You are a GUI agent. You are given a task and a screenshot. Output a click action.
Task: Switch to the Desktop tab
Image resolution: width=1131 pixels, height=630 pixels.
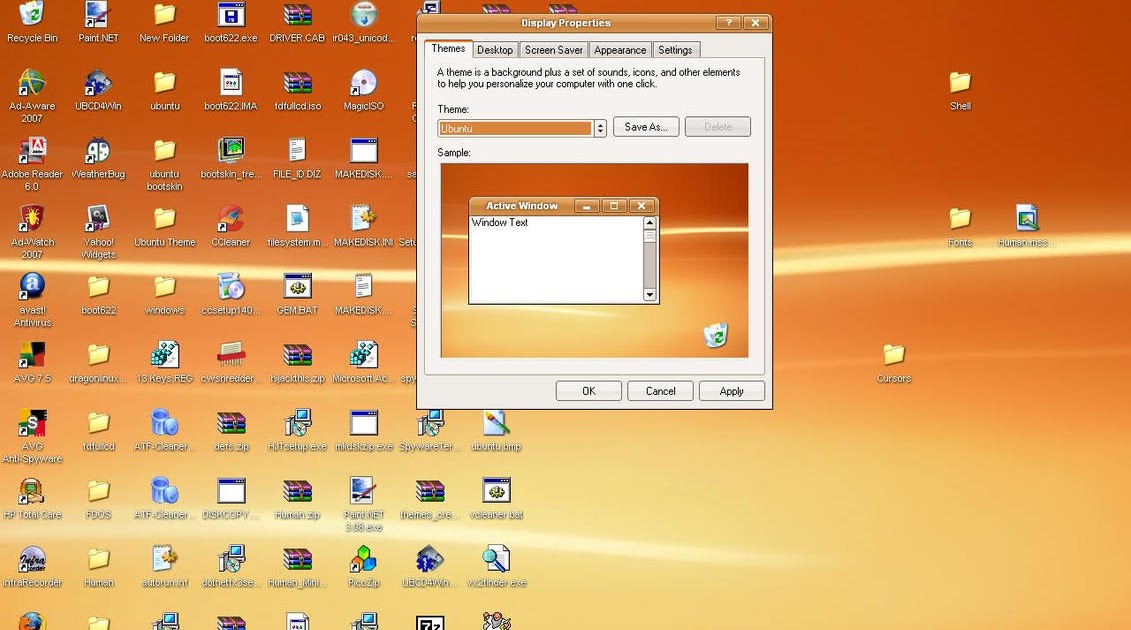pos(495,50)
